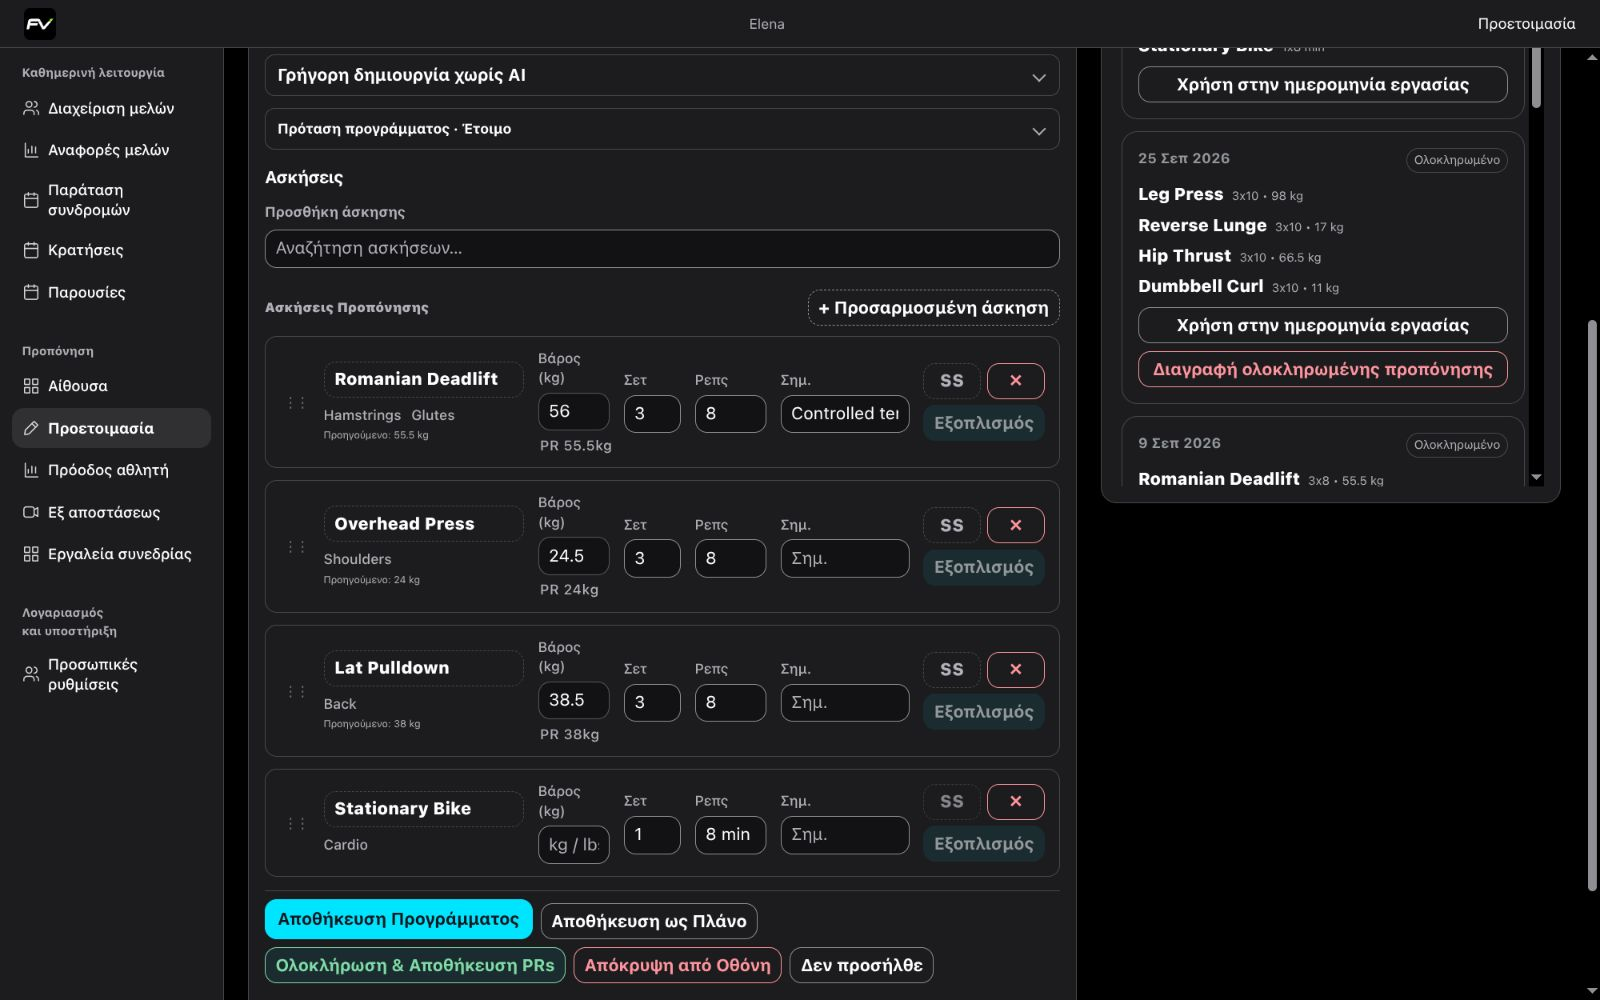The image size is (1600, 1000).
Task: Open Εξοπλισμός for Overhead Press
Action: (984, 567)
